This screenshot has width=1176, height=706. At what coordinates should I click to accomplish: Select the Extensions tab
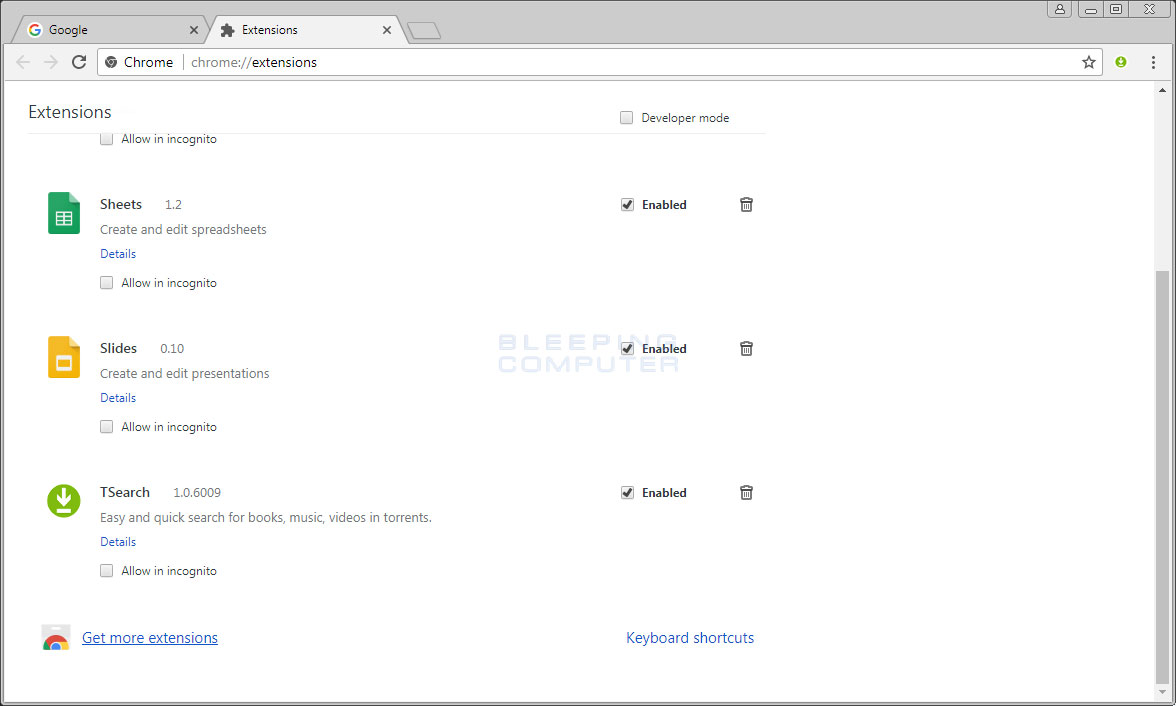tap(306, 30)
